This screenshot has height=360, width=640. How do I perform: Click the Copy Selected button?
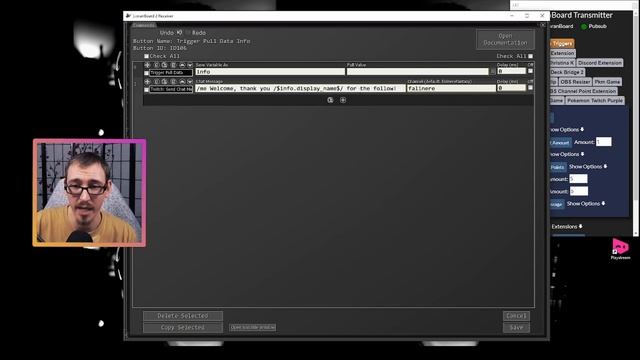click(x=183, y=327)
